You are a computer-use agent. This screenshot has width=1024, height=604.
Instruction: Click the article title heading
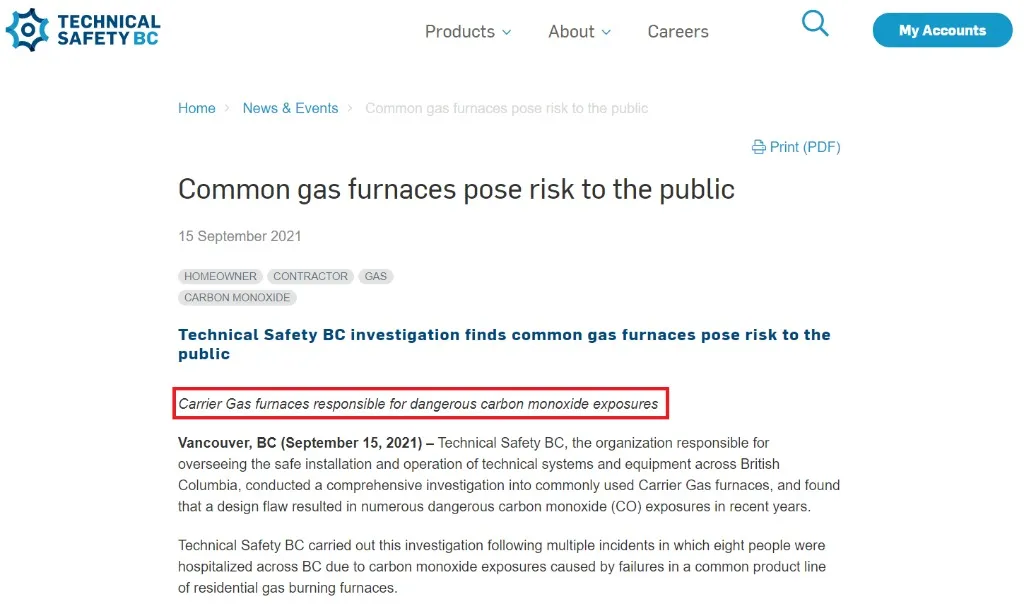456,189
